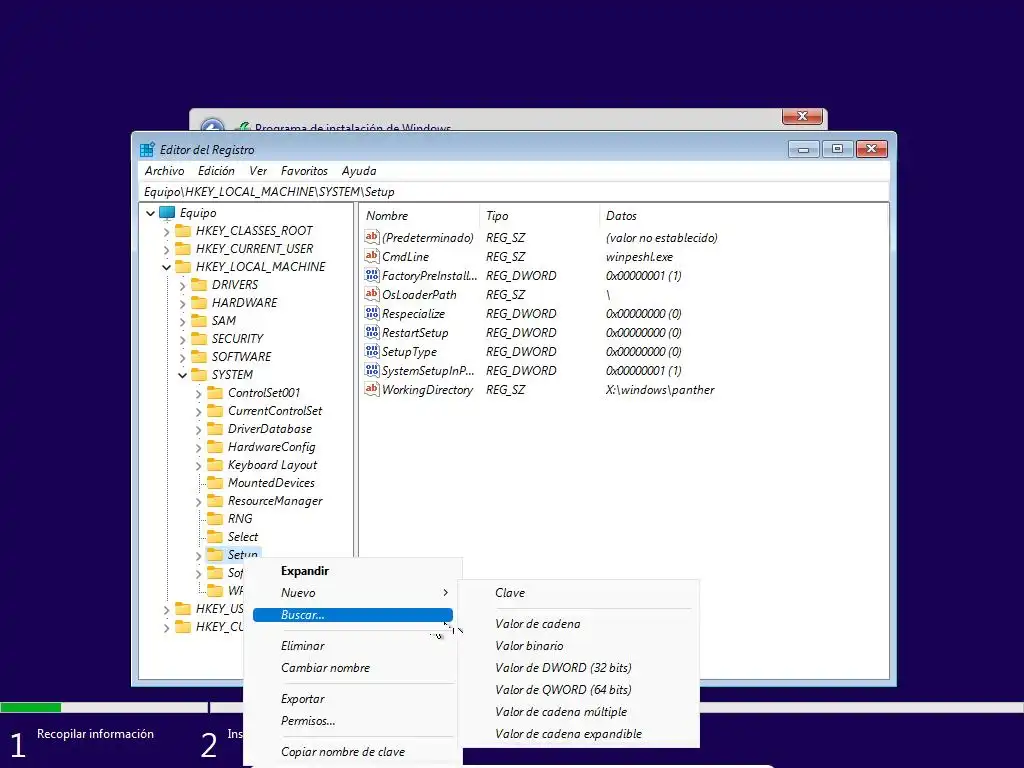Expand the HKEY_CLASSES_ROOT node
Screen dimensions: 1024x768
167,231
